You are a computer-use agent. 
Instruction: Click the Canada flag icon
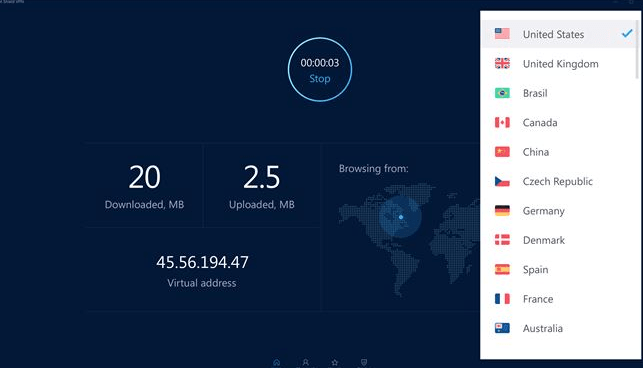pyautogui.click(x=502, y=122)
